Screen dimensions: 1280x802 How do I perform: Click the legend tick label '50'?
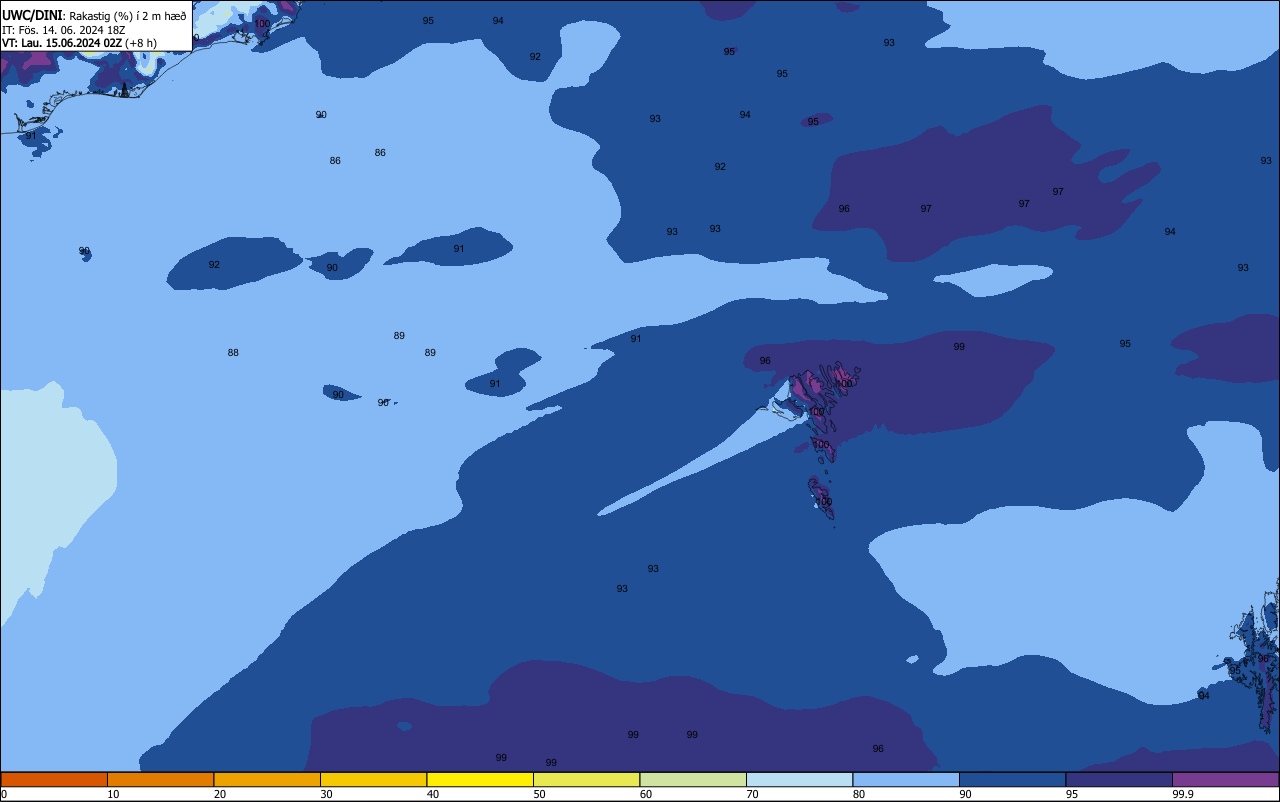pyautogui.click(x=539, y=794)
